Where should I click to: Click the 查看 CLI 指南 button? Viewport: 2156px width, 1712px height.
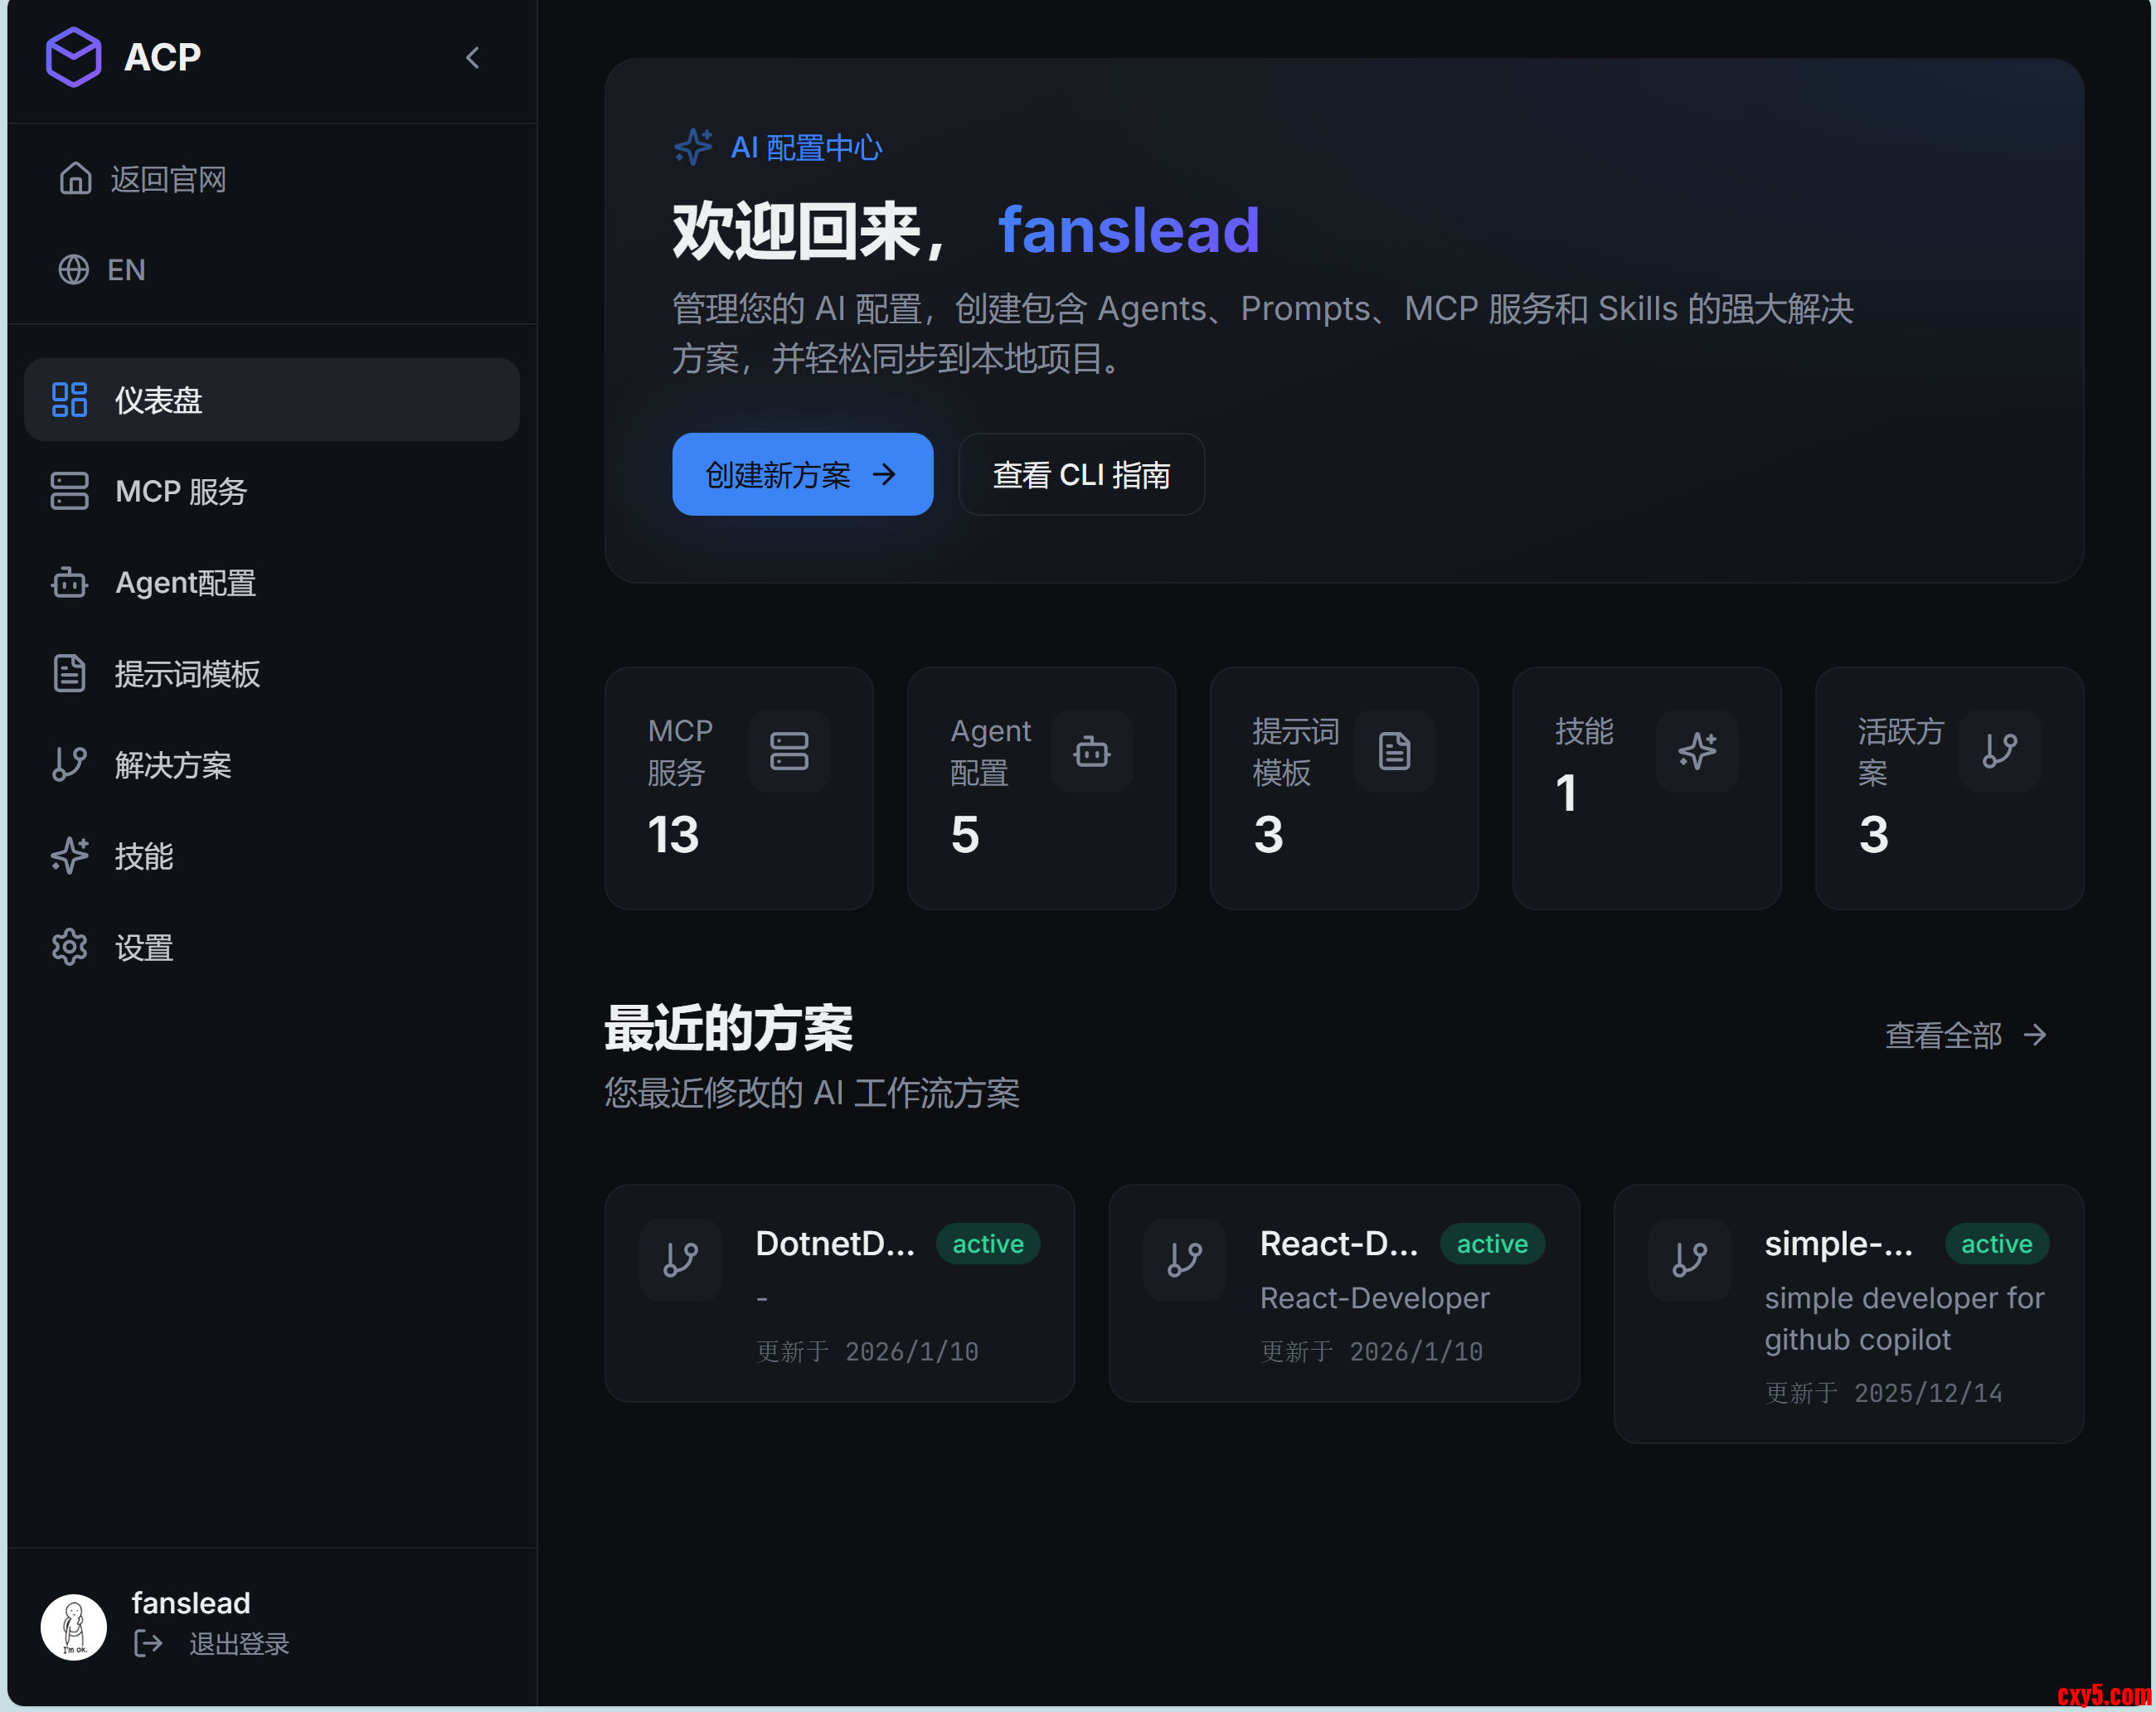pyautogui.click(x=1081, y=475)
